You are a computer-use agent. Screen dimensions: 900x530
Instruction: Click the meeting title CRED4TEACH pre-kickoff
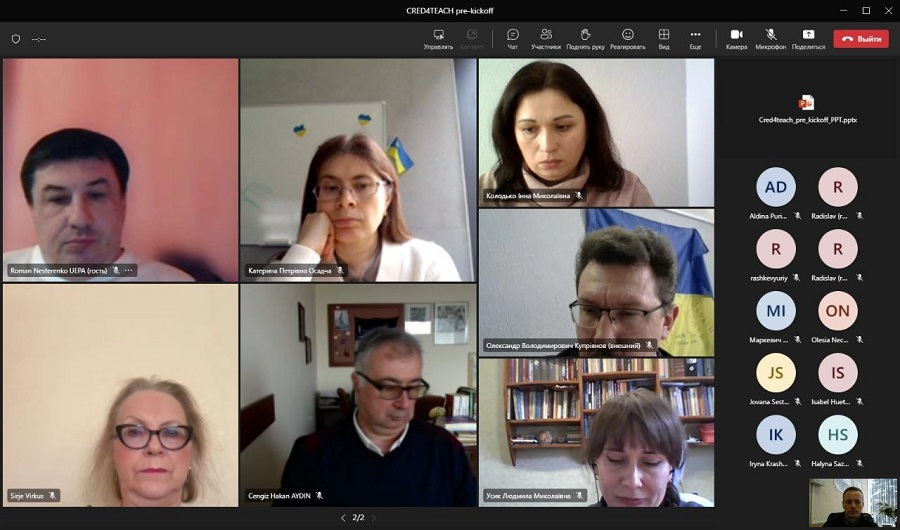point(449,11)
